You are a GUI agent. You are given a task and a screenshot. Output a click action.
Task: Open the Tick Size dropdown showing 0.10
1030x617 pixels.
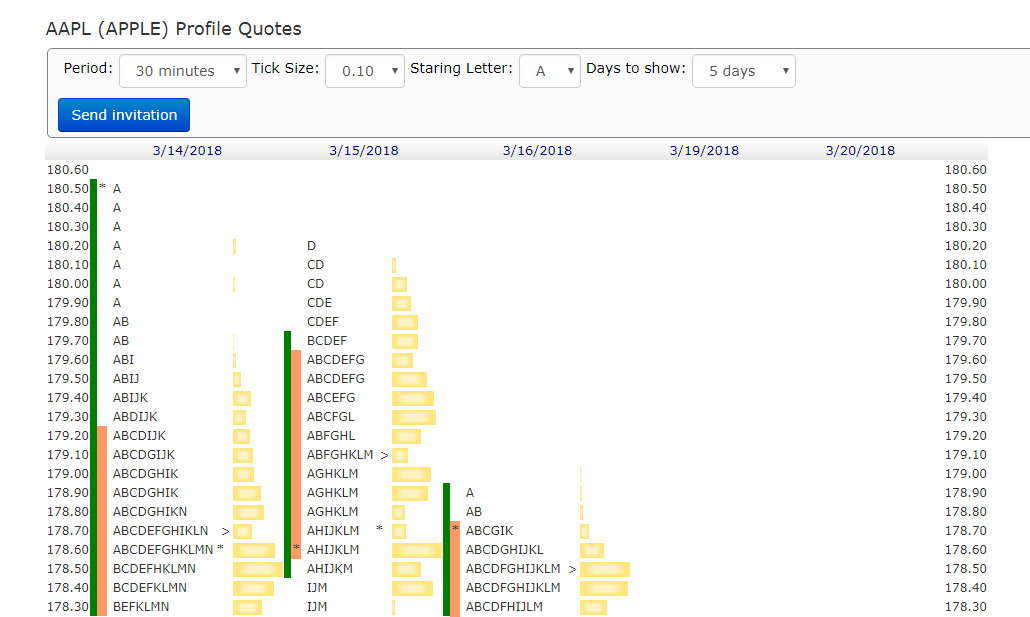click(365, 71)
